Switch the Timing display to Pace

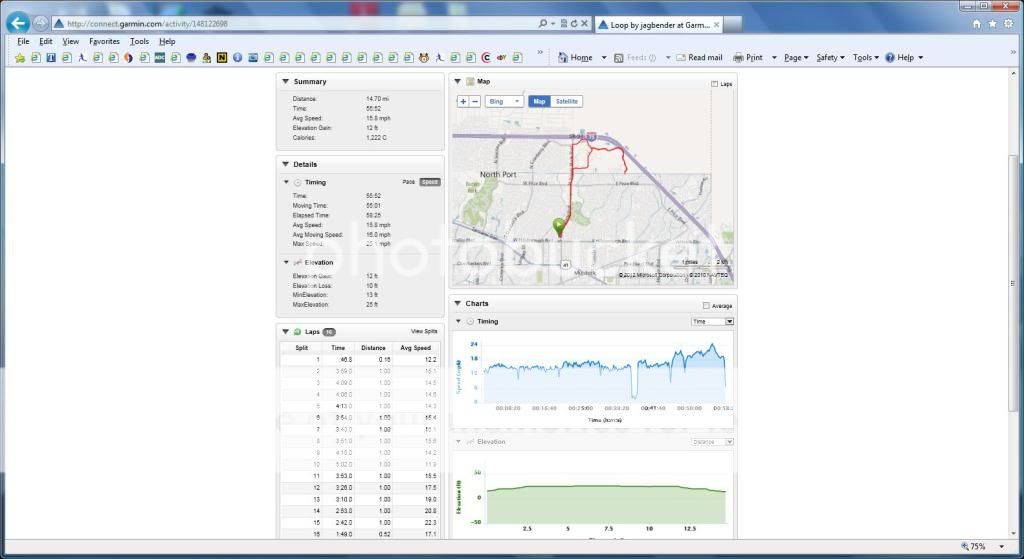click(x=408, y=182)
